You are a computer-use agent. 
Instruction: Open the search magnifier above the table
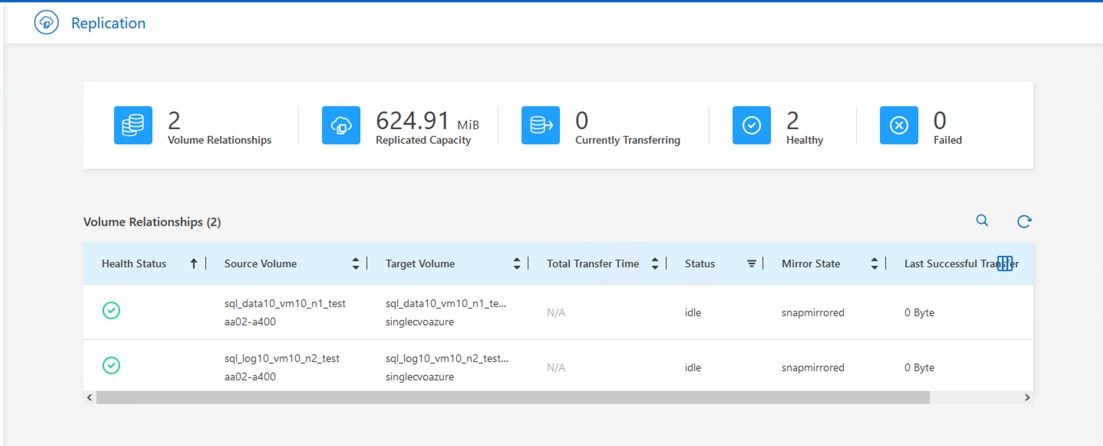click(x=982, y=221)
